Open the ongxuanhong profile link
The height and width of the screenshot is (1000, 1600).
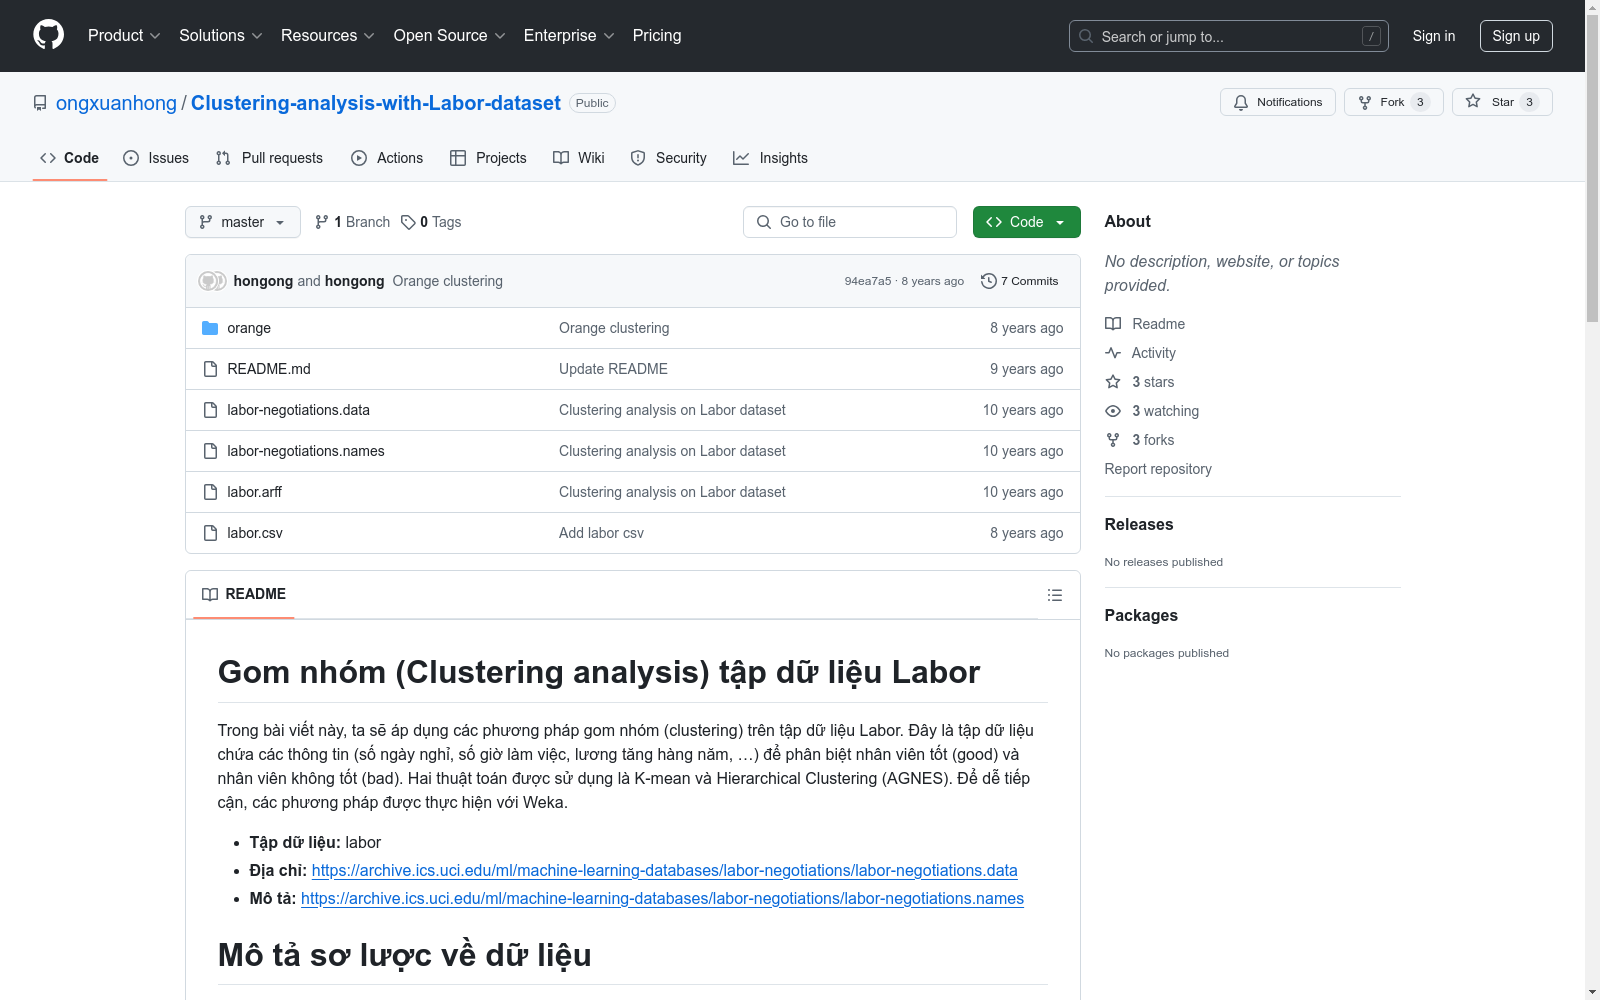click(x=116, y=103)
